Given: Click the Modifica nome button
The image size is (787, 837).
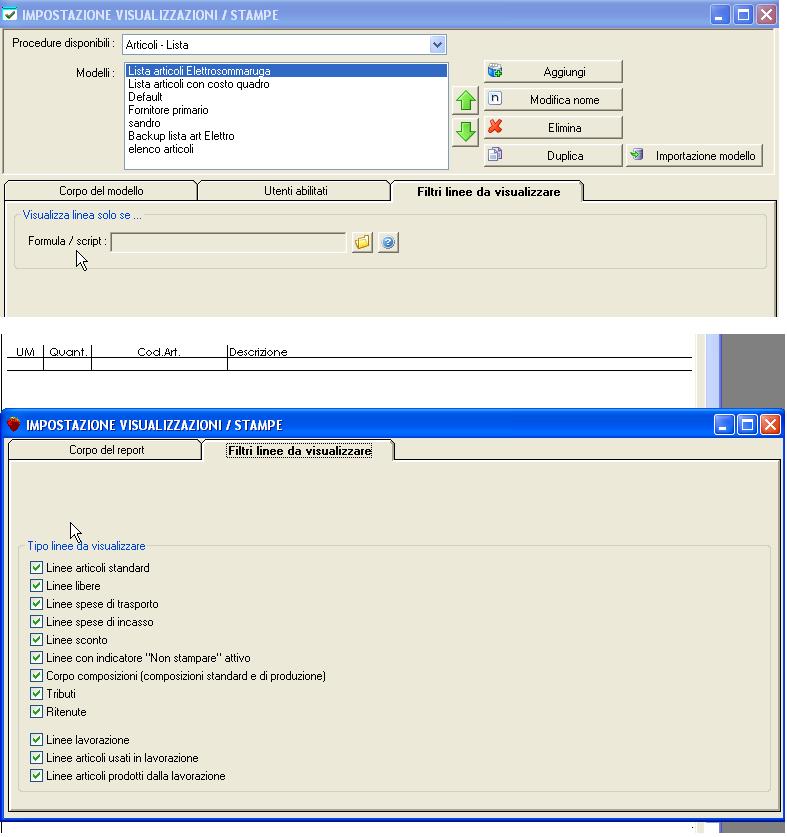Looking at the screenshot, I should point(553,100).
